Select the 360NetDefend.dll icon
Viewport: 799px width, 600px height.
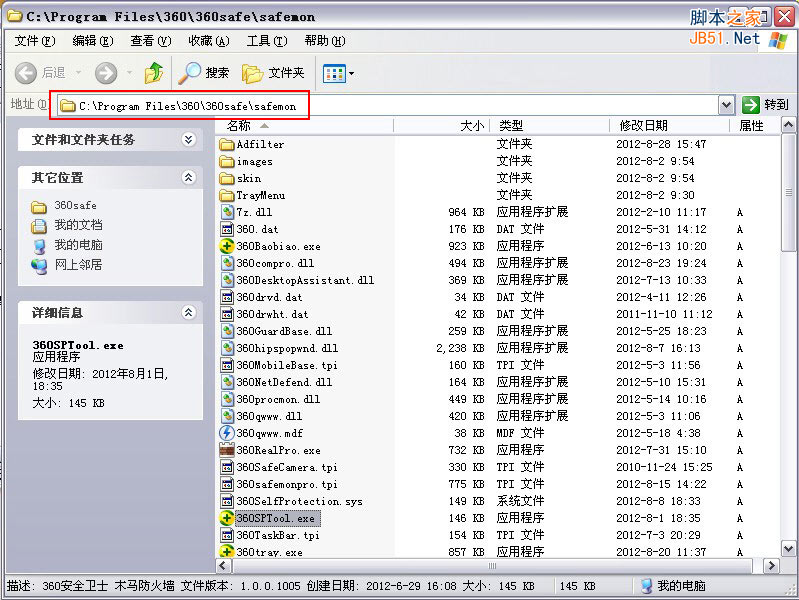click(227, 382)
